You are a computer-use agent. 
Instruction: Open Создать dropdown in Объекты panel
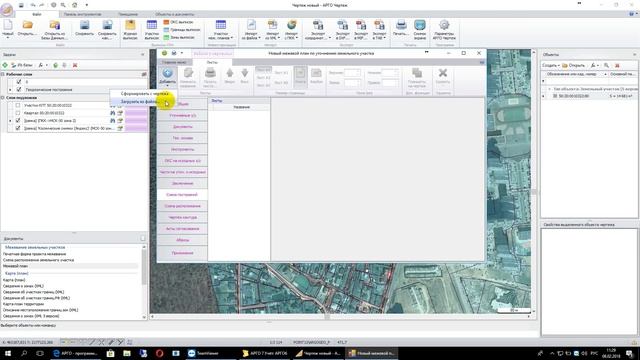pos(551,65)
